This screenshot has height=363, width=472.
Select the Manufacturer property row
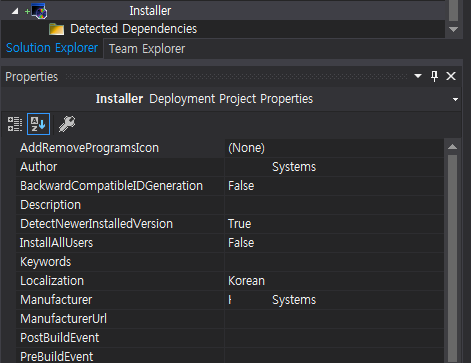pos(120,300)
